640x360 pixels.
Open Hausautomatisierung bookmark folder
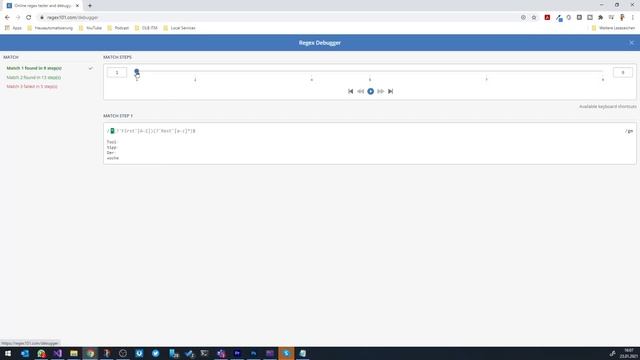[50, 28]
